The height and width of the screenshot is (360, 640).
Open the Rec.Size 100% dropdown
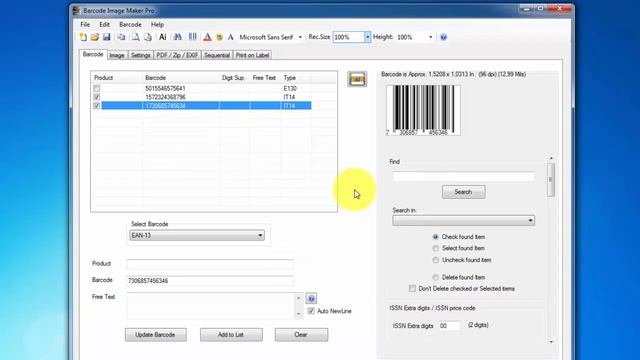(x=367, y=37)
